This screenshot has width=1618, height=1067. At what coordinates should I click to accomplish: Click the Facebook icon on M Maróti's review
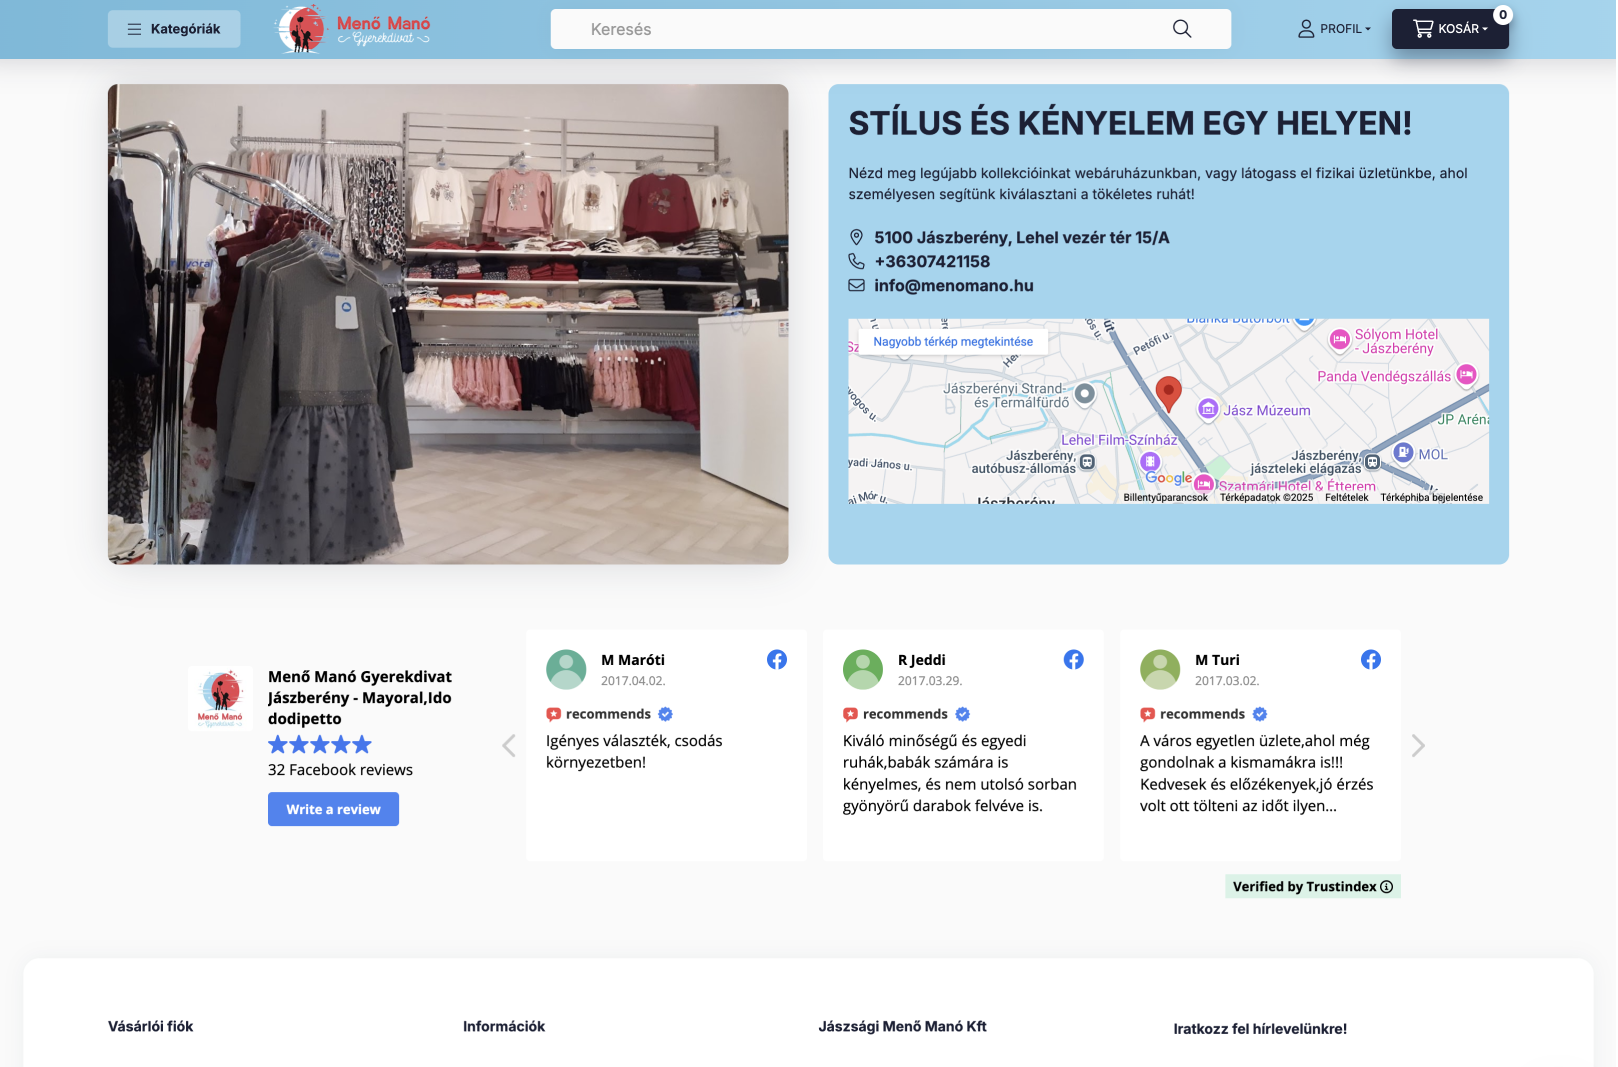click(776, 660)
